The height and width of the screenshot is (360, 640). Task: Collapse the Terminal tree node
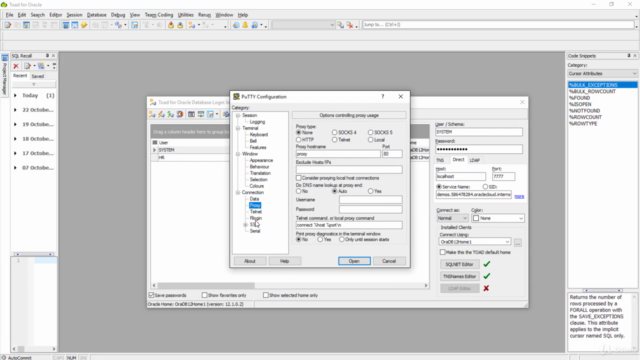coord(238,128)
